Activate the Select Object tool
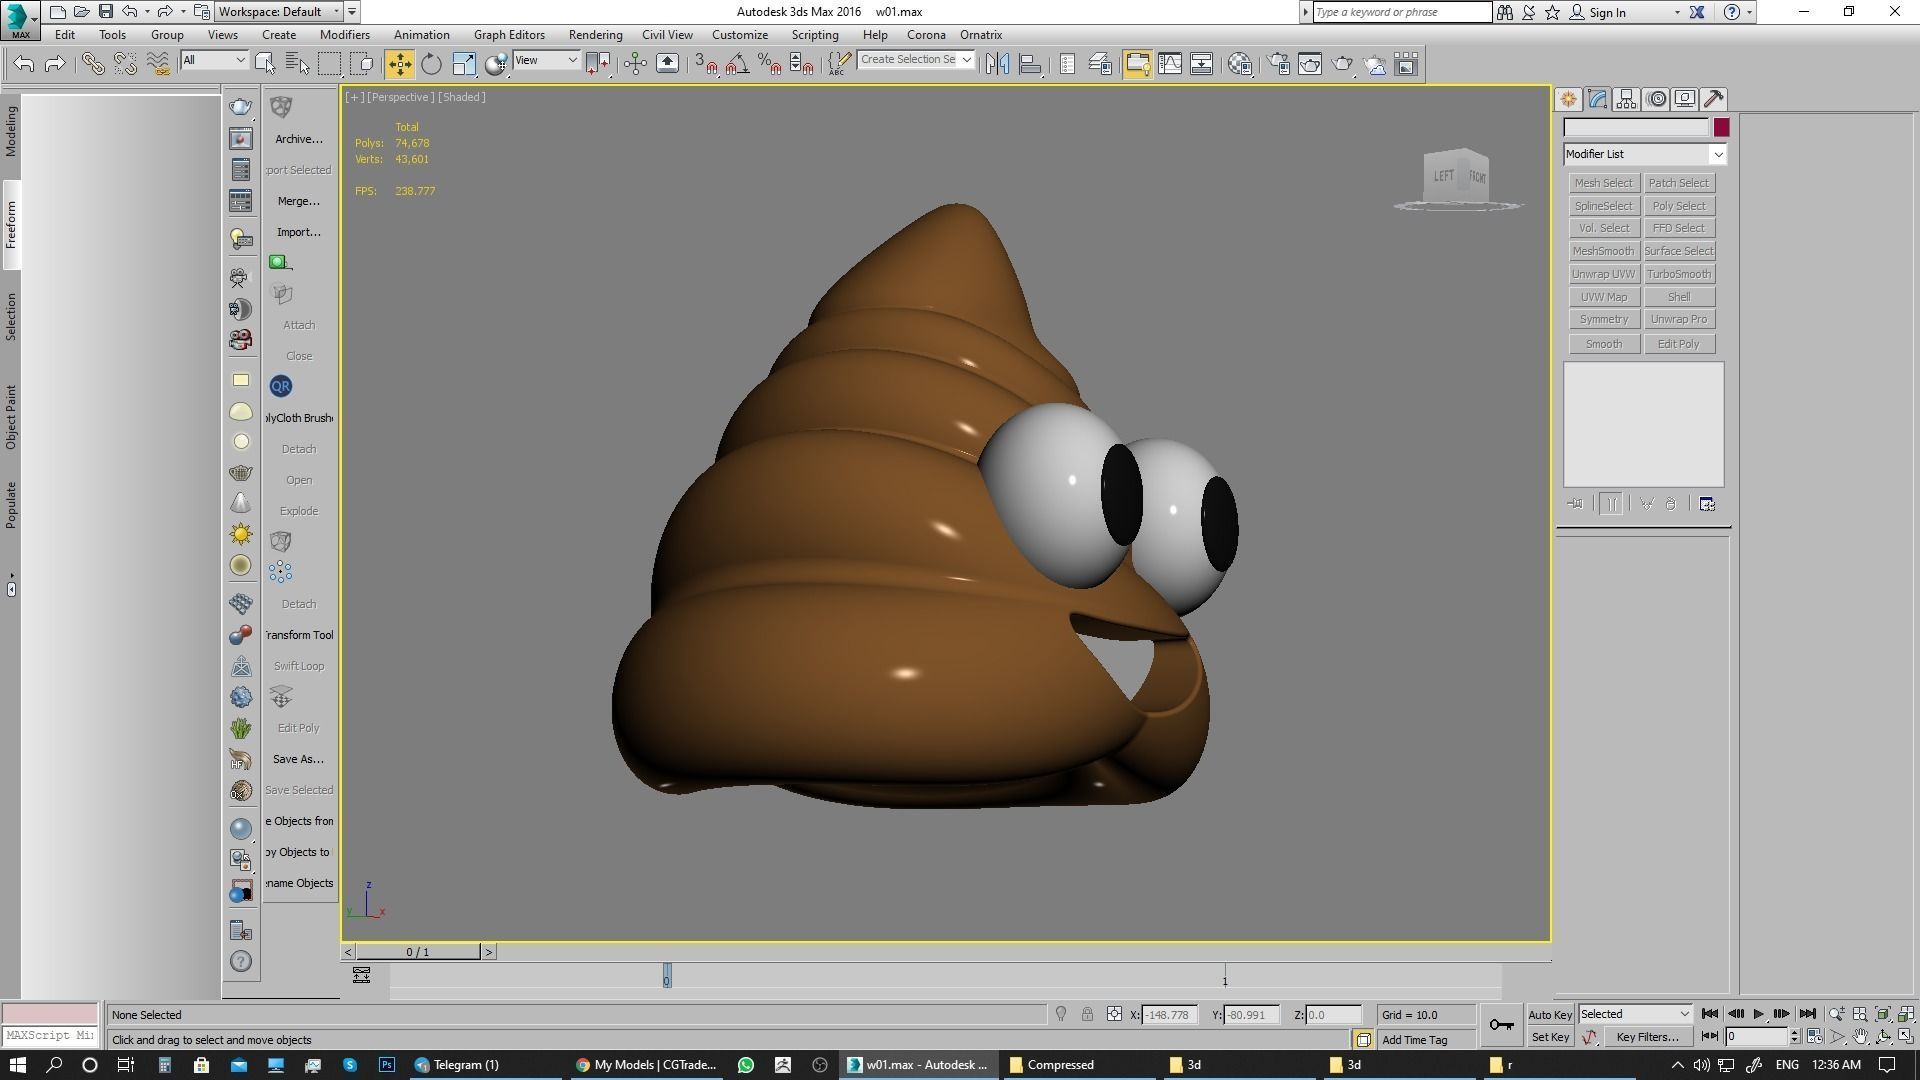Image resolution: width=1920 pixels, height=1080 pixels. click(x=265, y=64)
